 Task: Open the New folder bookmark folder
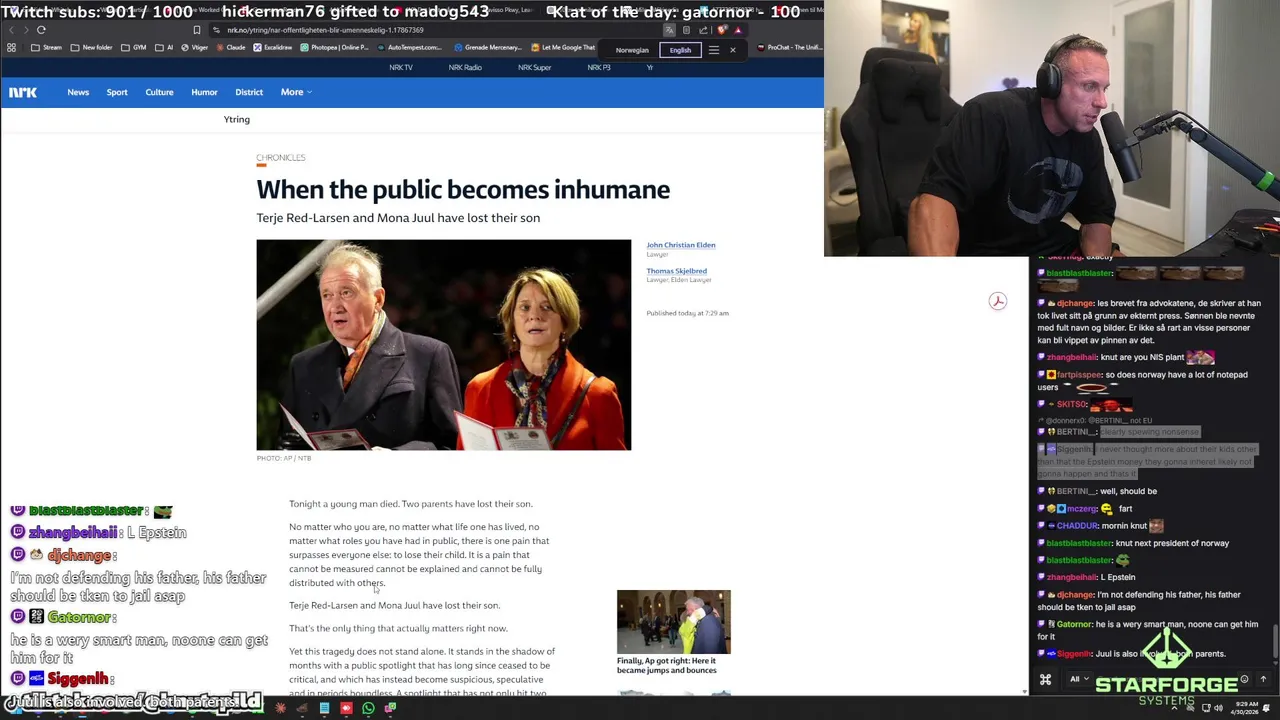[x=91, y=47]
